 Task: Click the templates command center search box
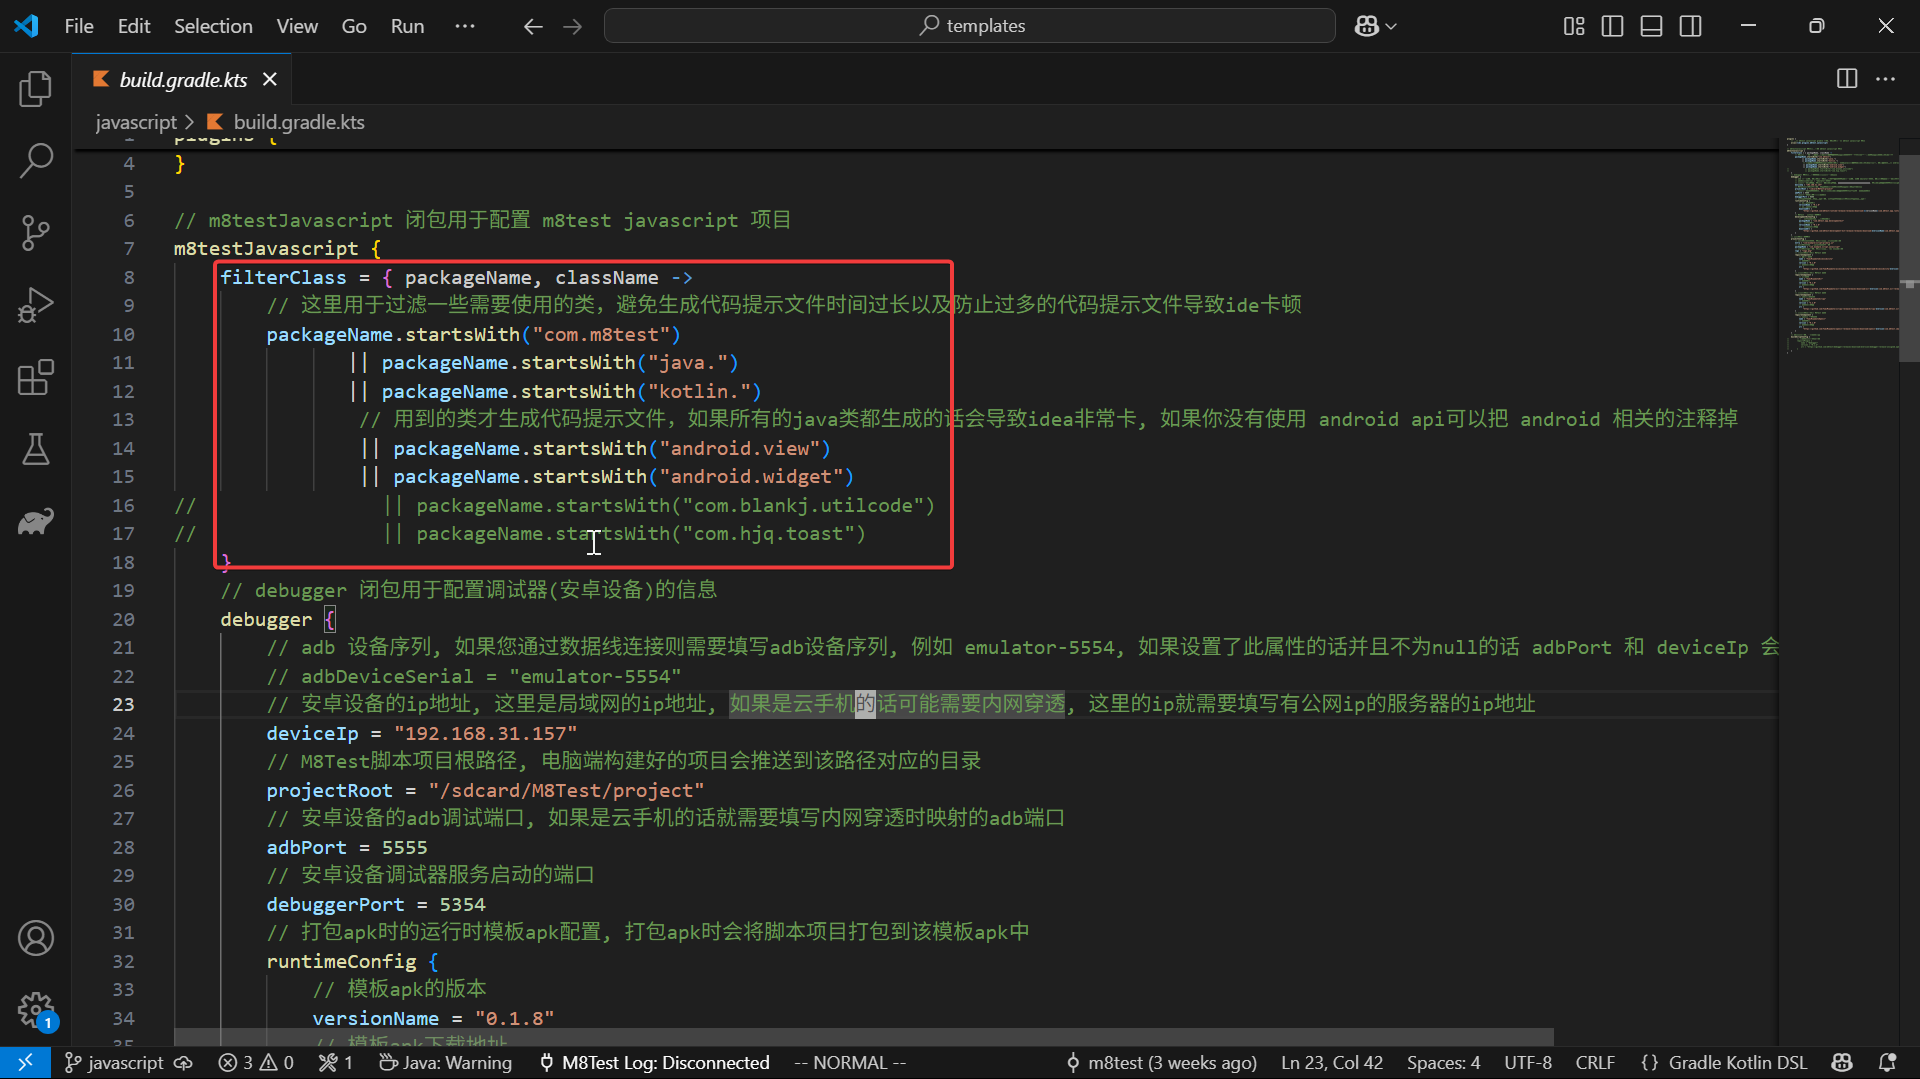pyautogui.click(x=969, y=26)
